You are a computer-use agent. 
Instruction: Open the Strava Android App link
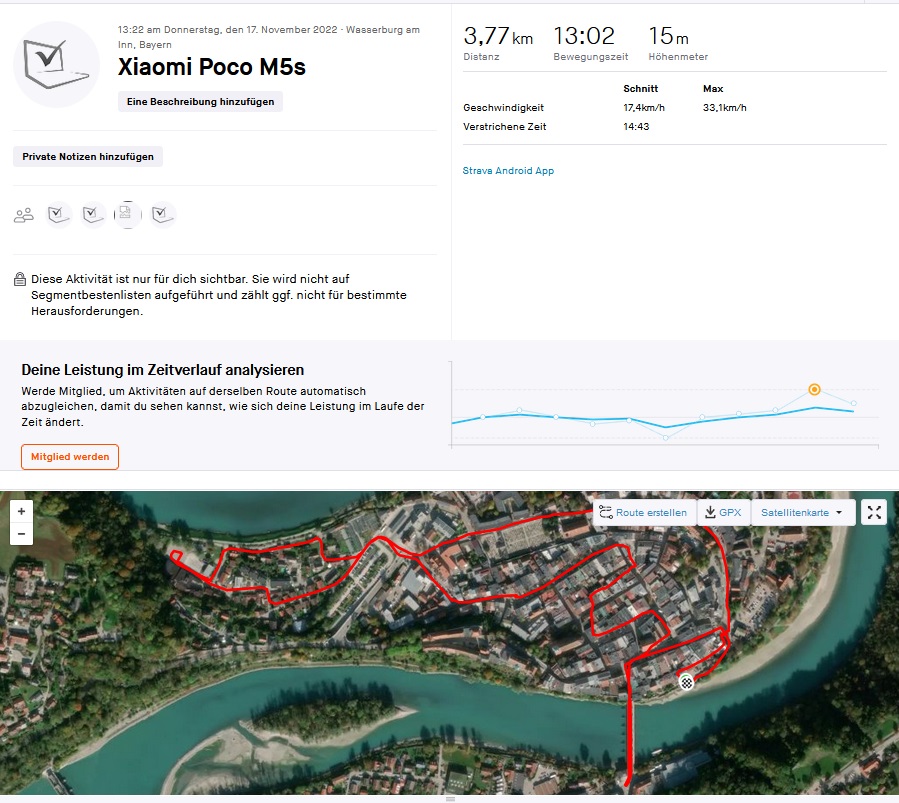(508, 171)
